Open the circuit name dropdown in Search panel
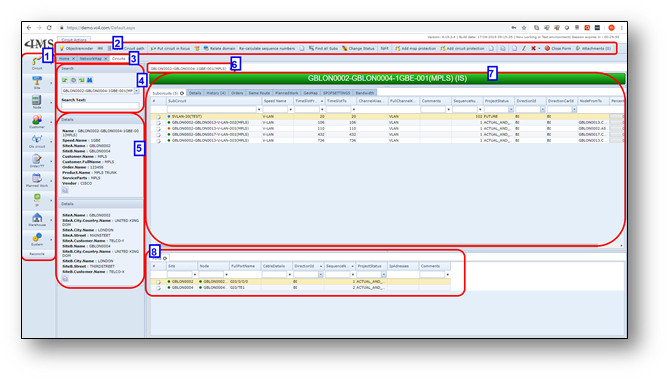The height and width of the screenshot is (381, 670). tap(137, 91)
